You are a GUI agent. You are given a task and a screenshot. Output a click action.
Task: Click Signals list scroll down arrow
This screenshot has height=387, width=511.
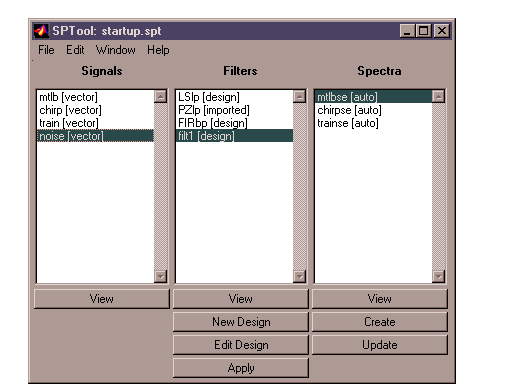click(161, 276)
